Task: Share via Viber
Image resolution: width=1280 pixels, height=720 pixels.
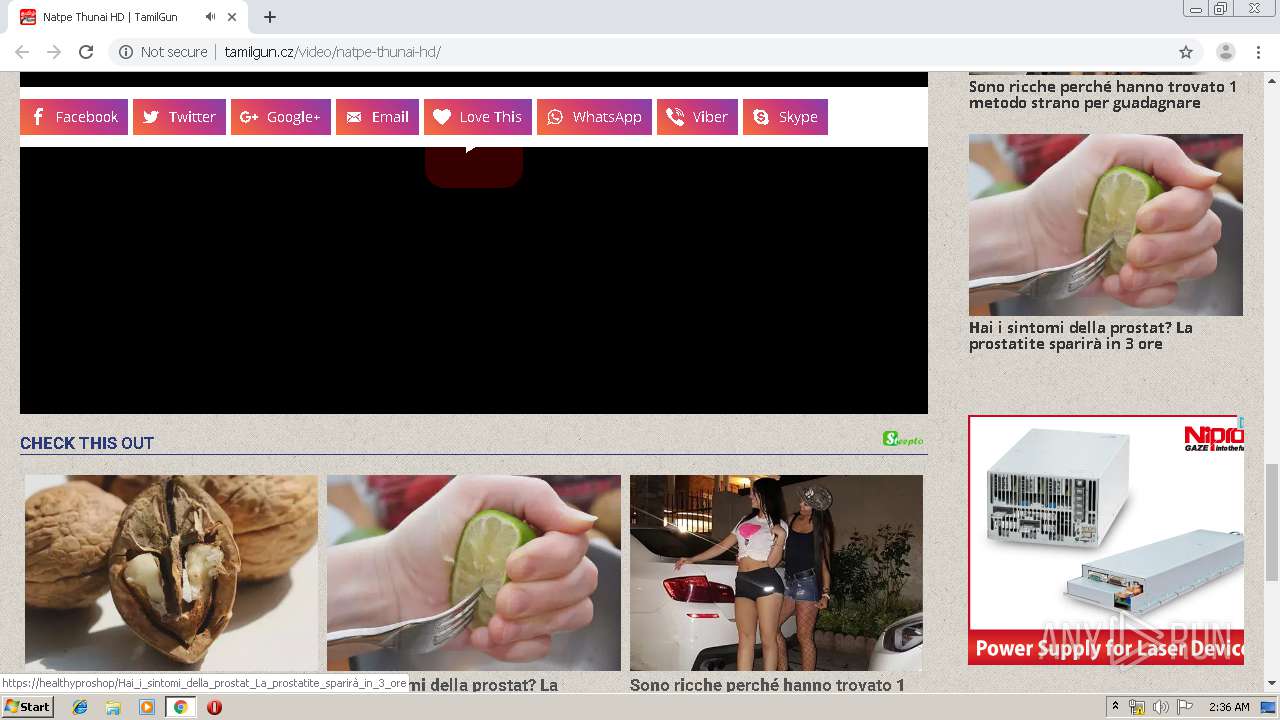Action: pos(697,117)
